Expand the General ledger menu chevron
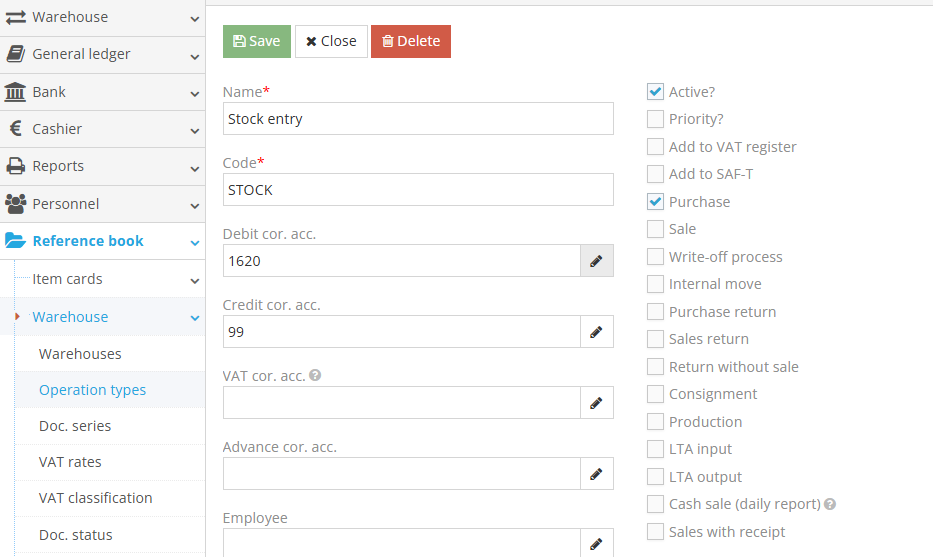This screenshot has height=557, width=933. pos(194,56)
